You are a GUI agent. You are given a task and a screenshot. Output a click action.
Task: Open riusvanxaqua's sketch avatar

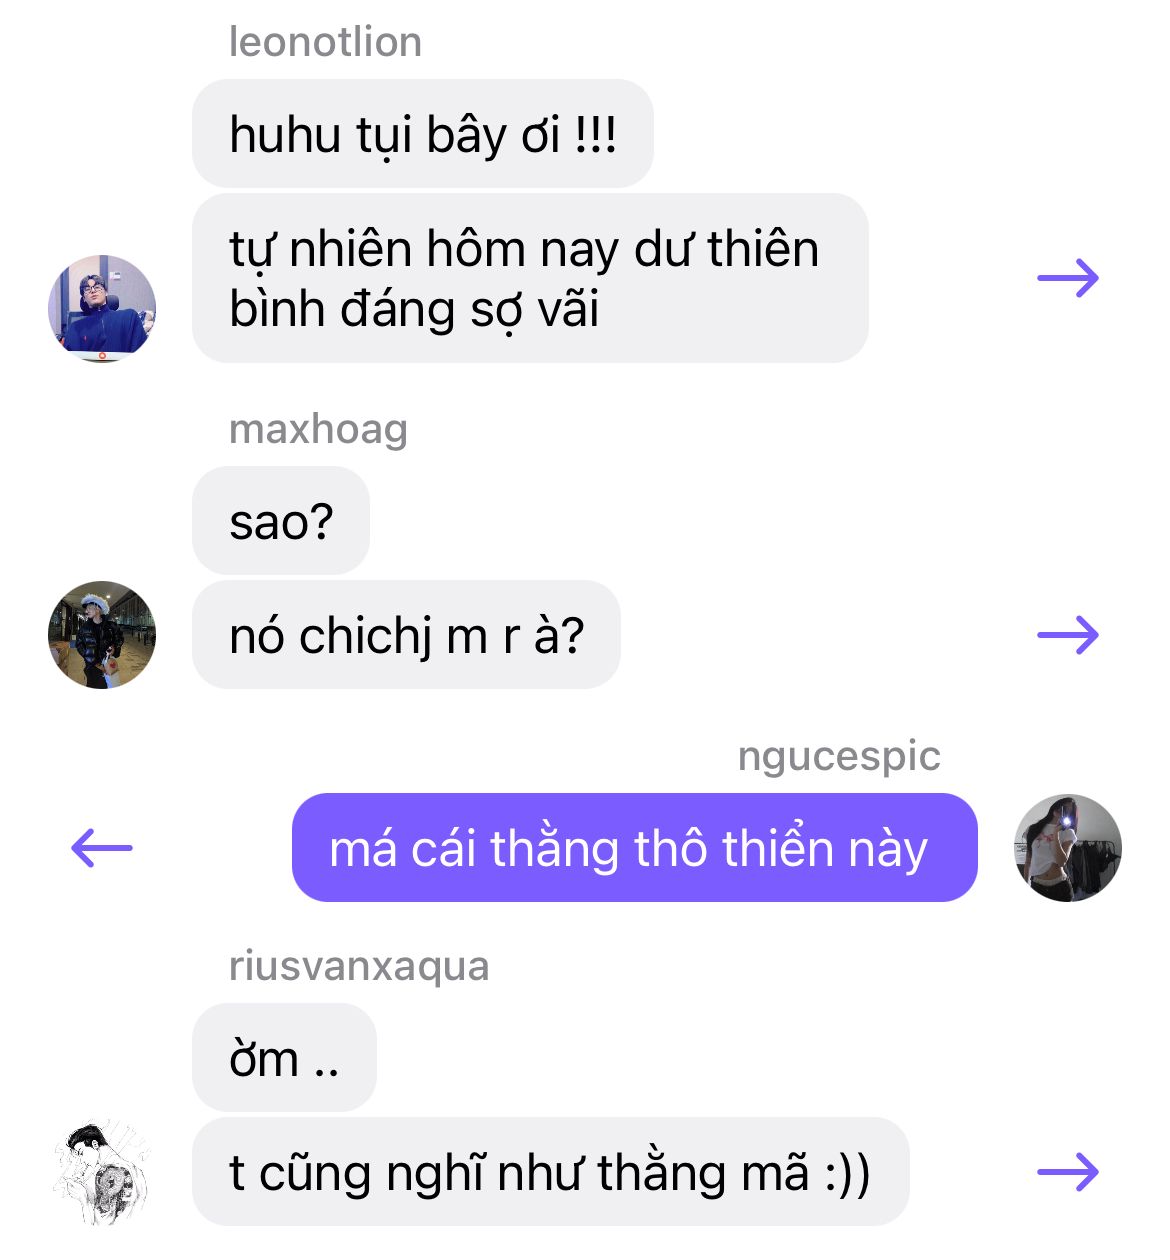[102, 1172]
